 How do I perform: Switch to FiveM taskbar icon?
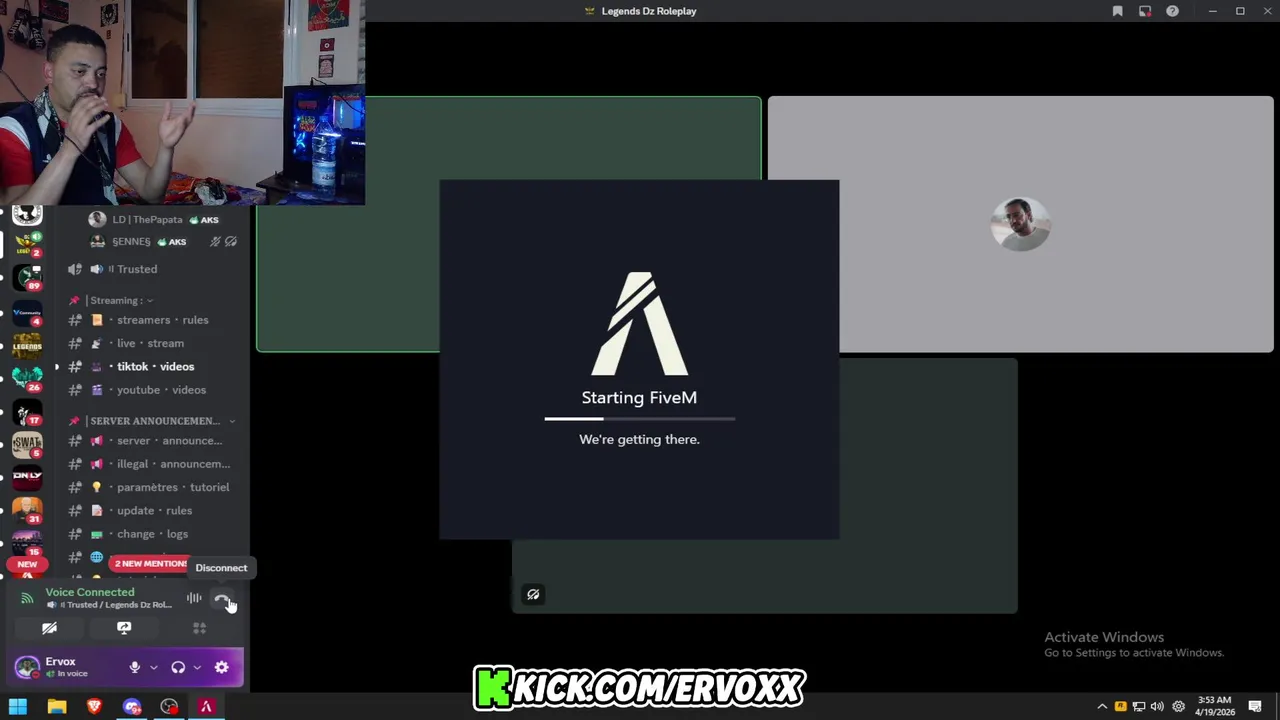(x=206, y=707)
